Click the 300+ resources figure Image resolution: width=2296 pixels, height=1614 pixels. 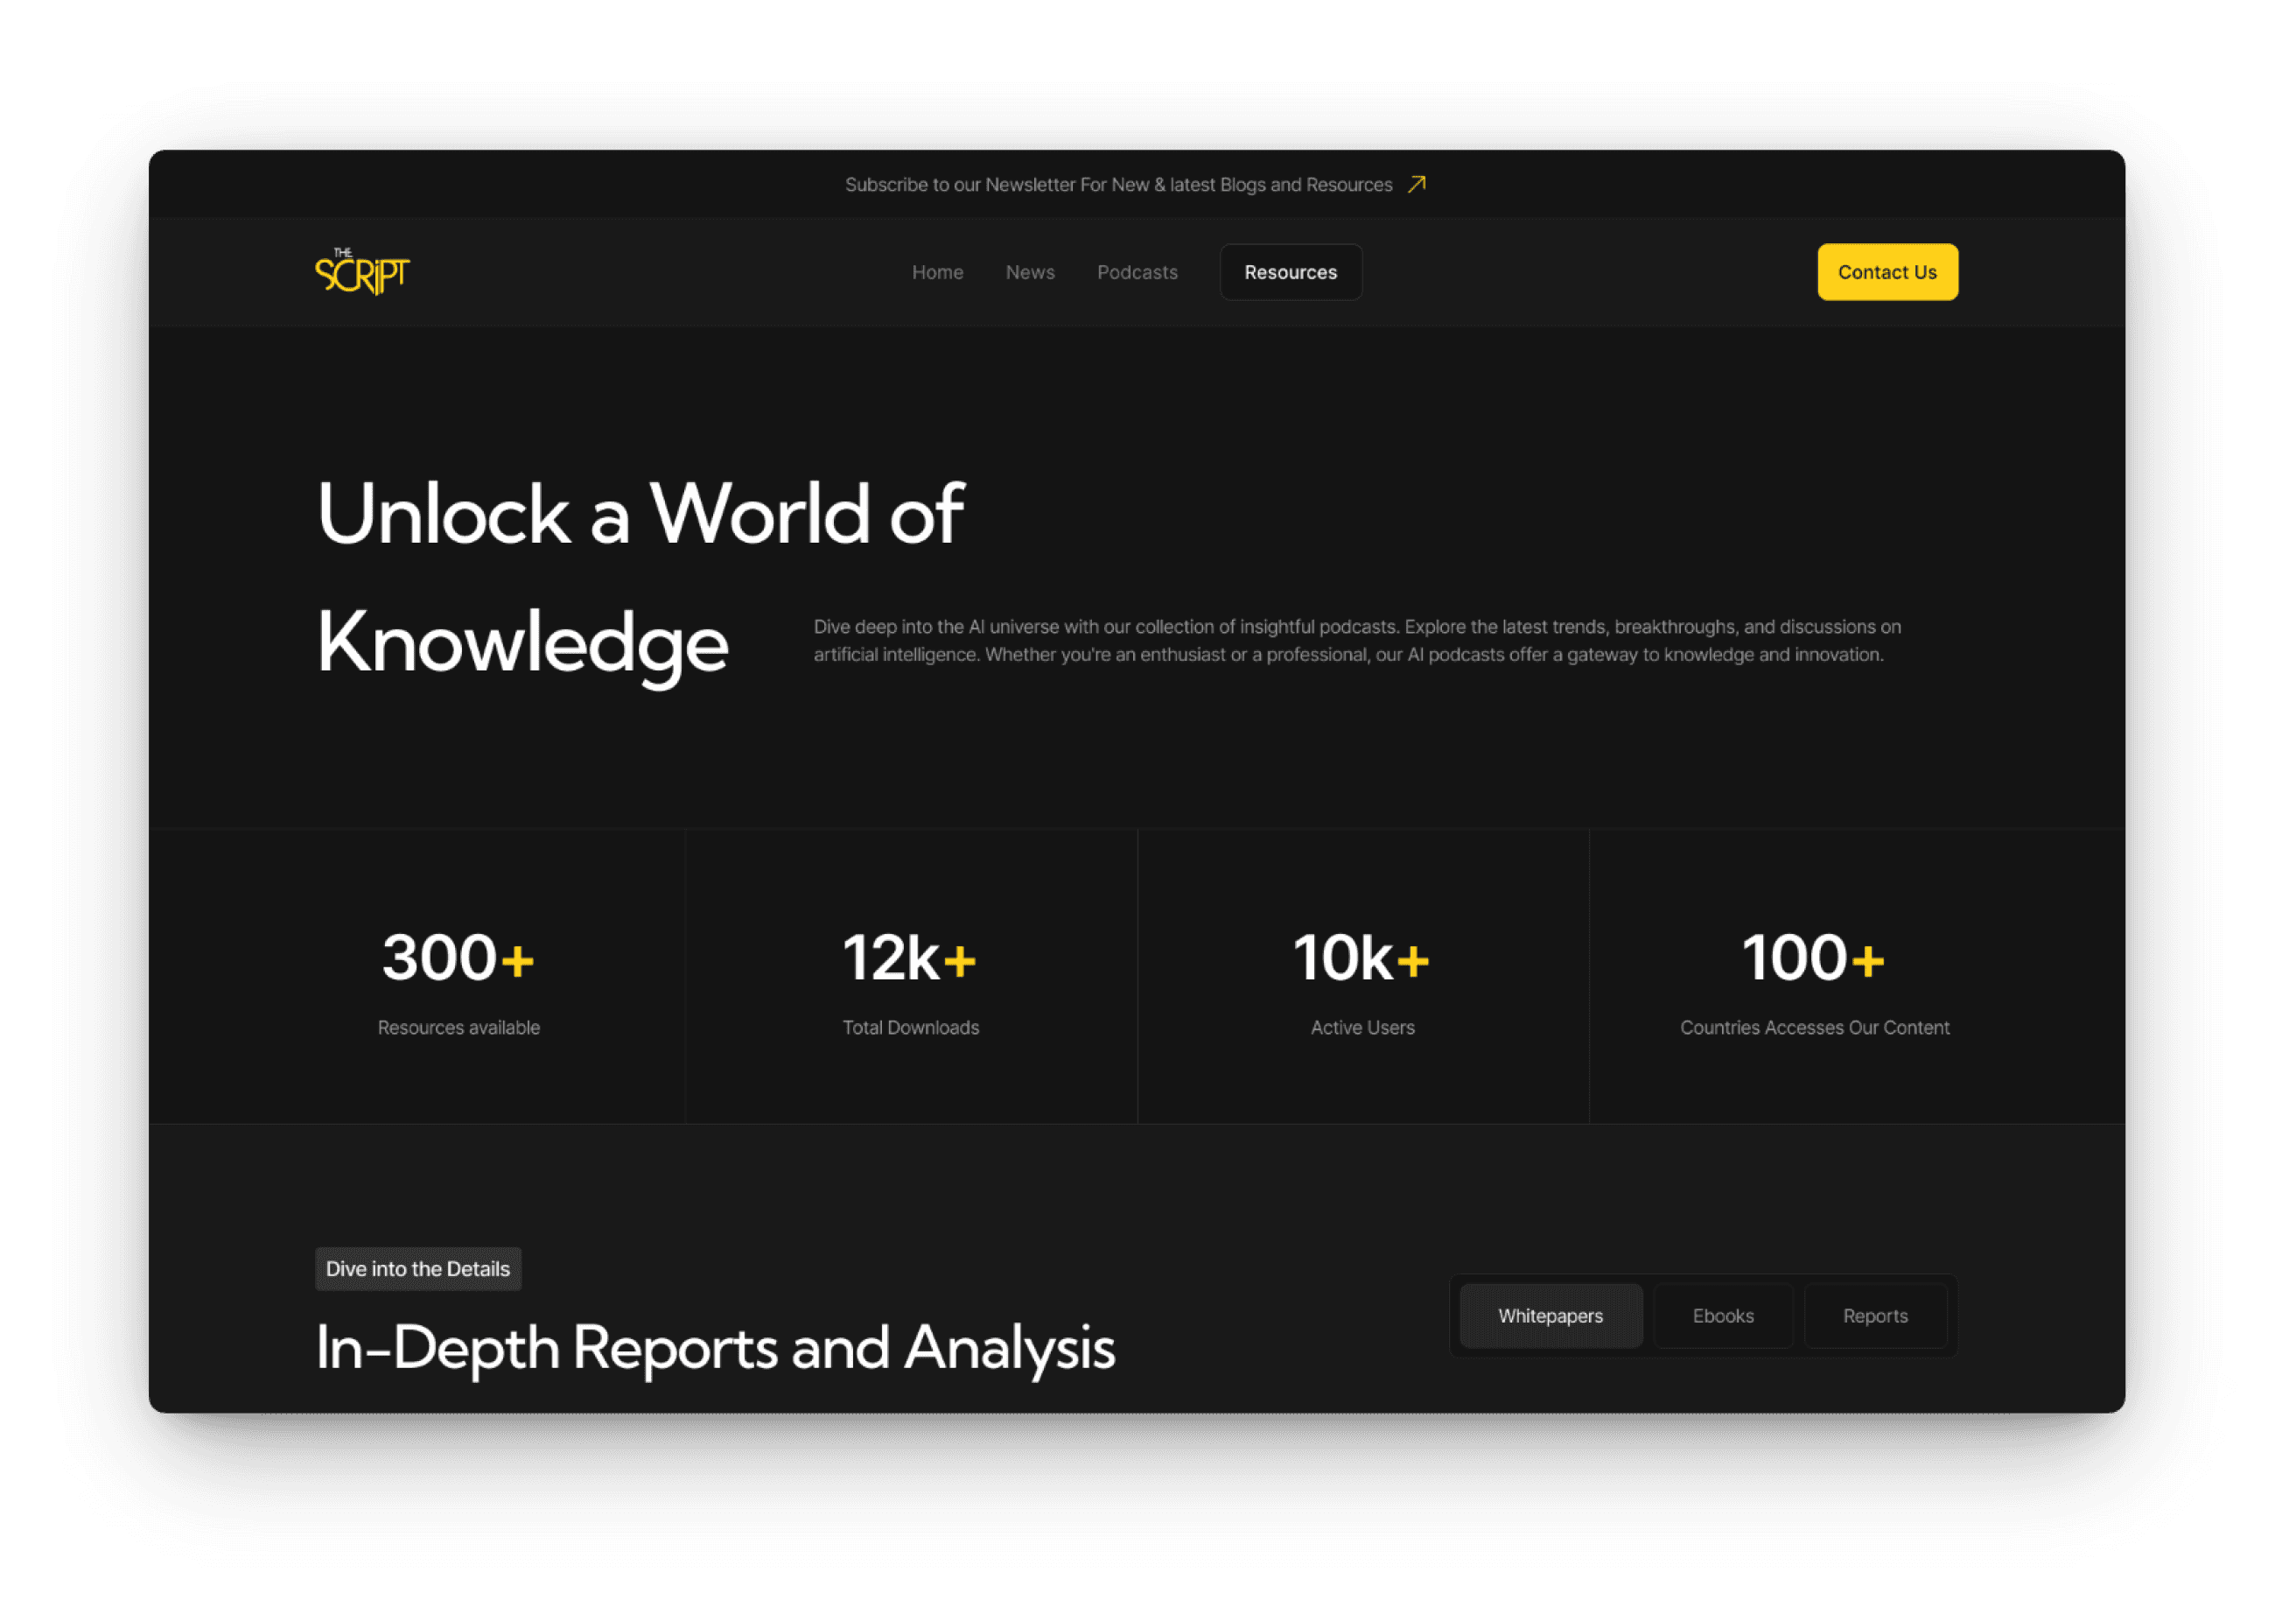pos(458,958)
